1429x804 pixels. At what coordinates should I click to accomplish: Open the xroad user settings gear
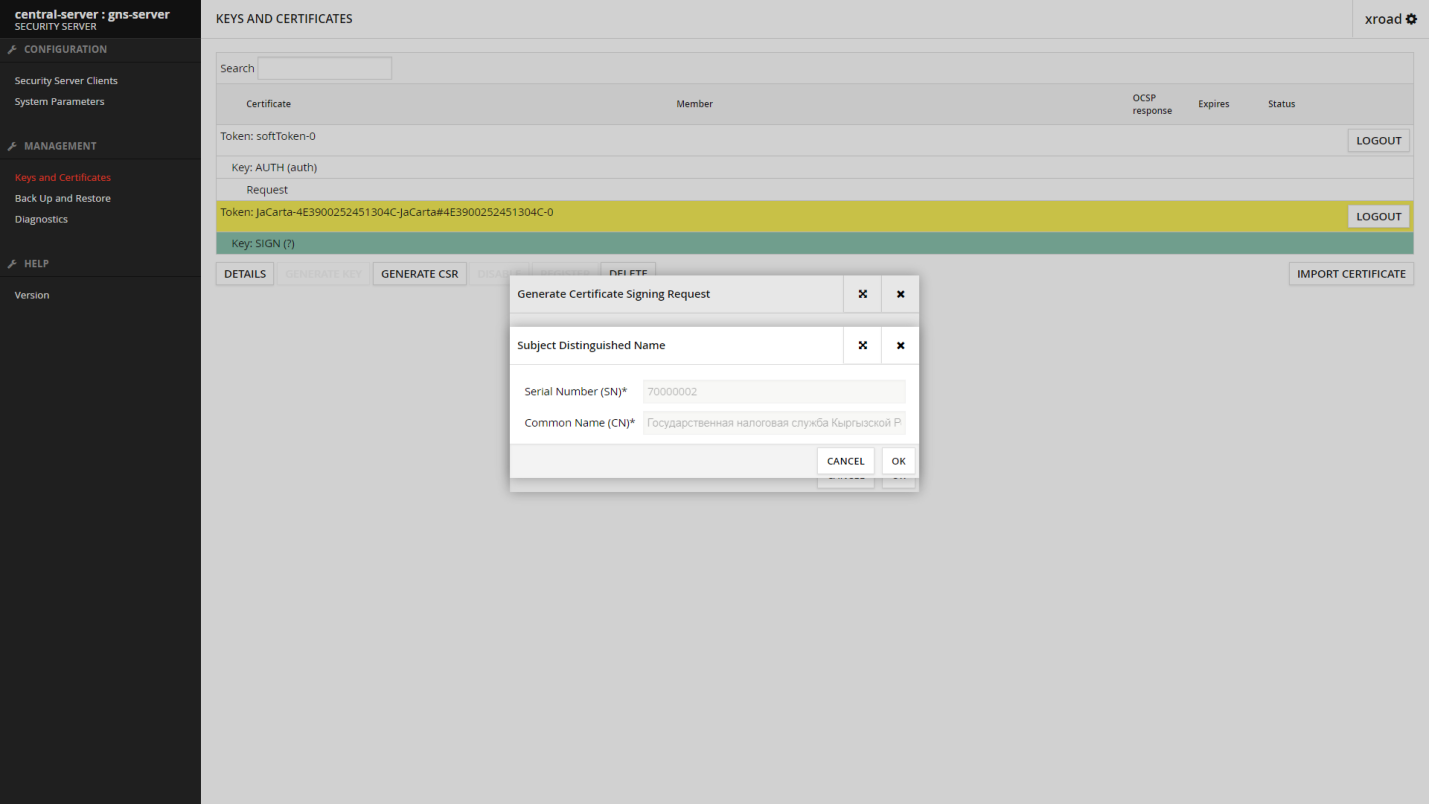click(1411, 19)
